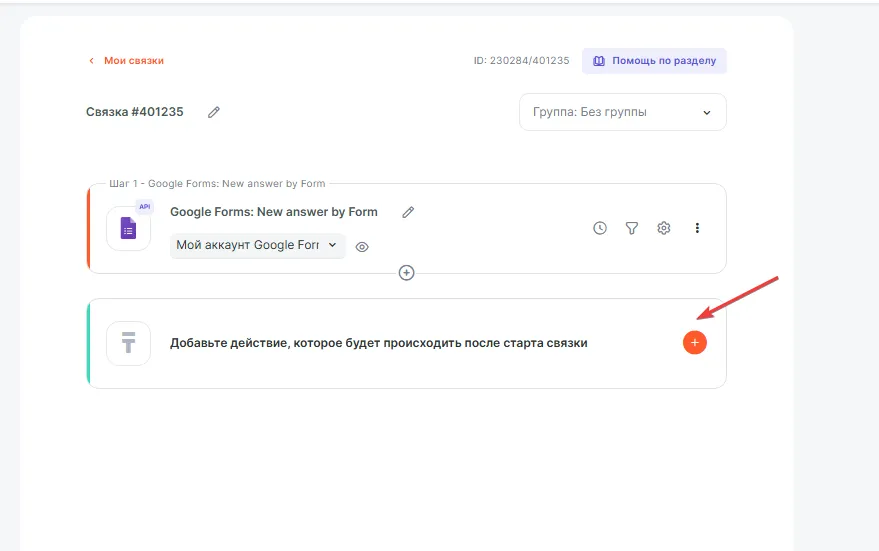This screenshot has width=879, height=551.
Task: Click the grey placeholder icon in the action block
Action: pyautogui.click(x=128, y=343)
